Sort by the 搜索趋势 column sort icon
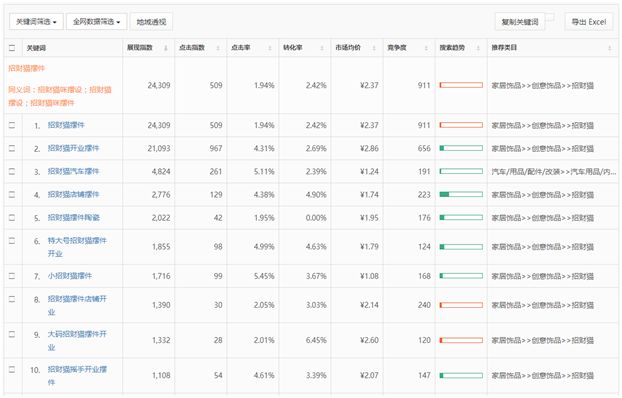 [478, 48]
